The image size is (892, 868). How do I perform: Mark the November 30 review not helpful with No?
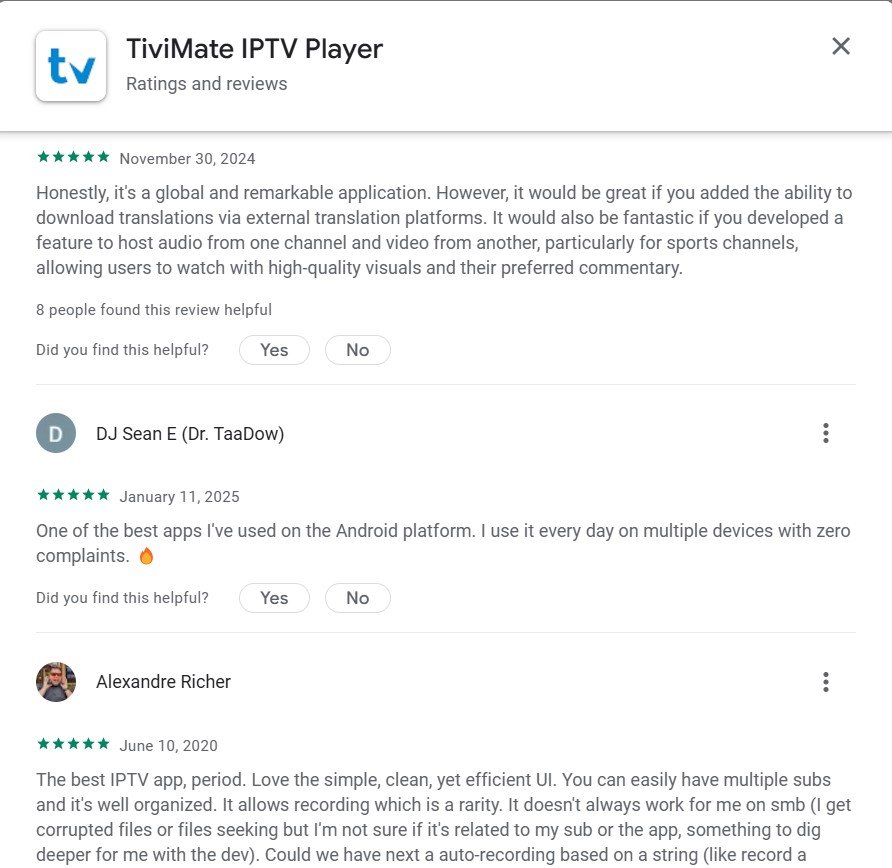pyautogui.click(x=358, y=350)
